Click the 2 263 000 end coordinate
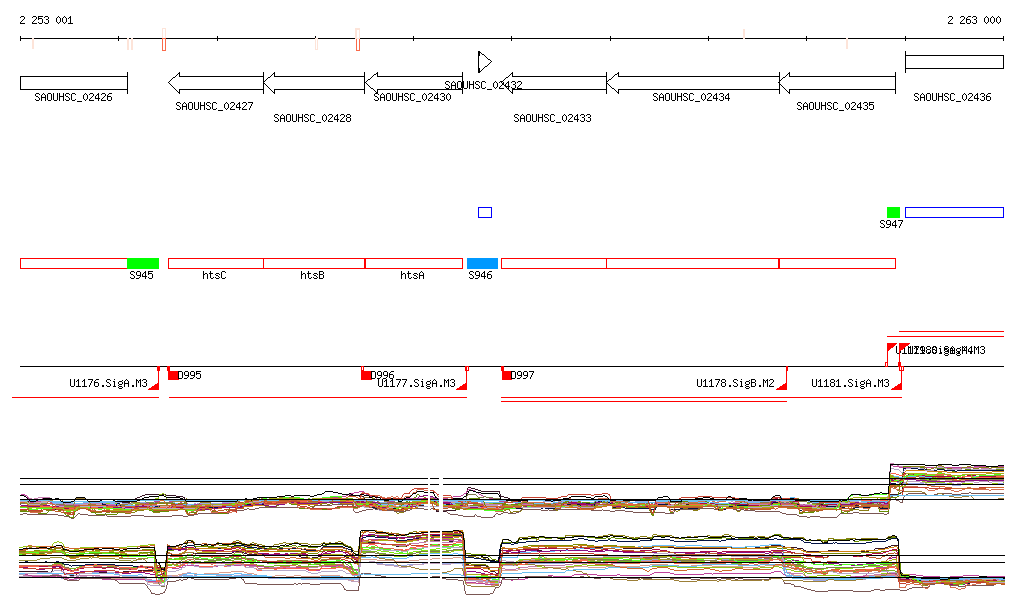 click(x=973, y=20)
